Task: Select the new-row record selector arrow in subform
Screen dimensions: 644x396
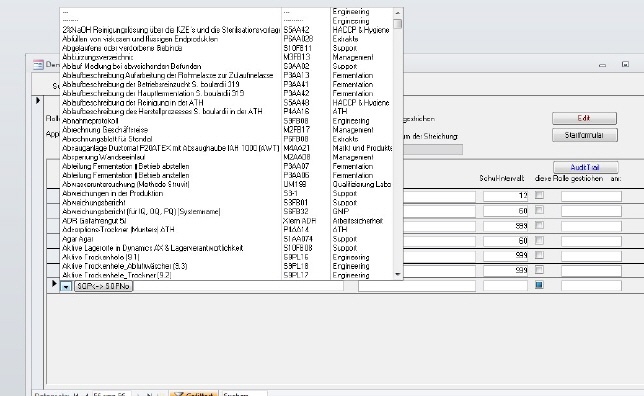Action: click(x=54, y=283)
